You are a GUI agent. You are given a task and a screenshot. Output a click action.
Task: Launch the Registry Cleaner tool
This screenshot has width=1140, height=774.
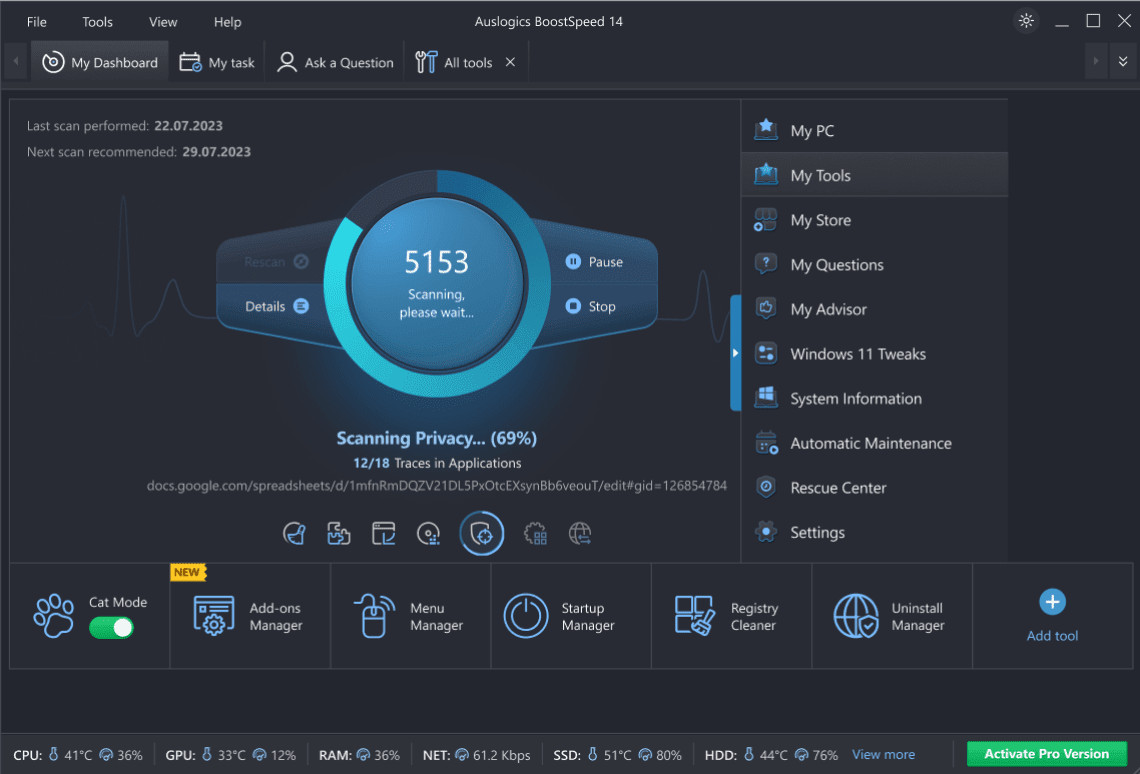pos(731,616)
